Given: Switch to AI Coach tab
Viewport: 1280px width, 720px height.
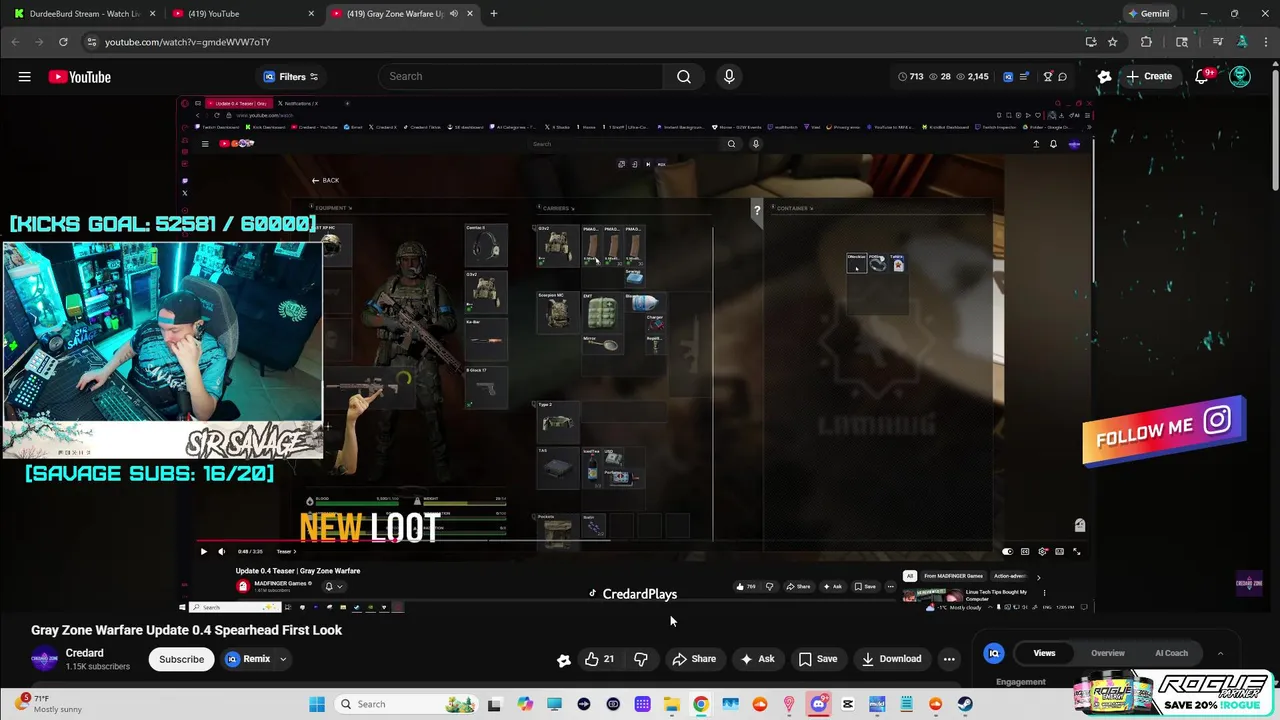Looking at the screenshot, I should click(x=1171, y=653).
